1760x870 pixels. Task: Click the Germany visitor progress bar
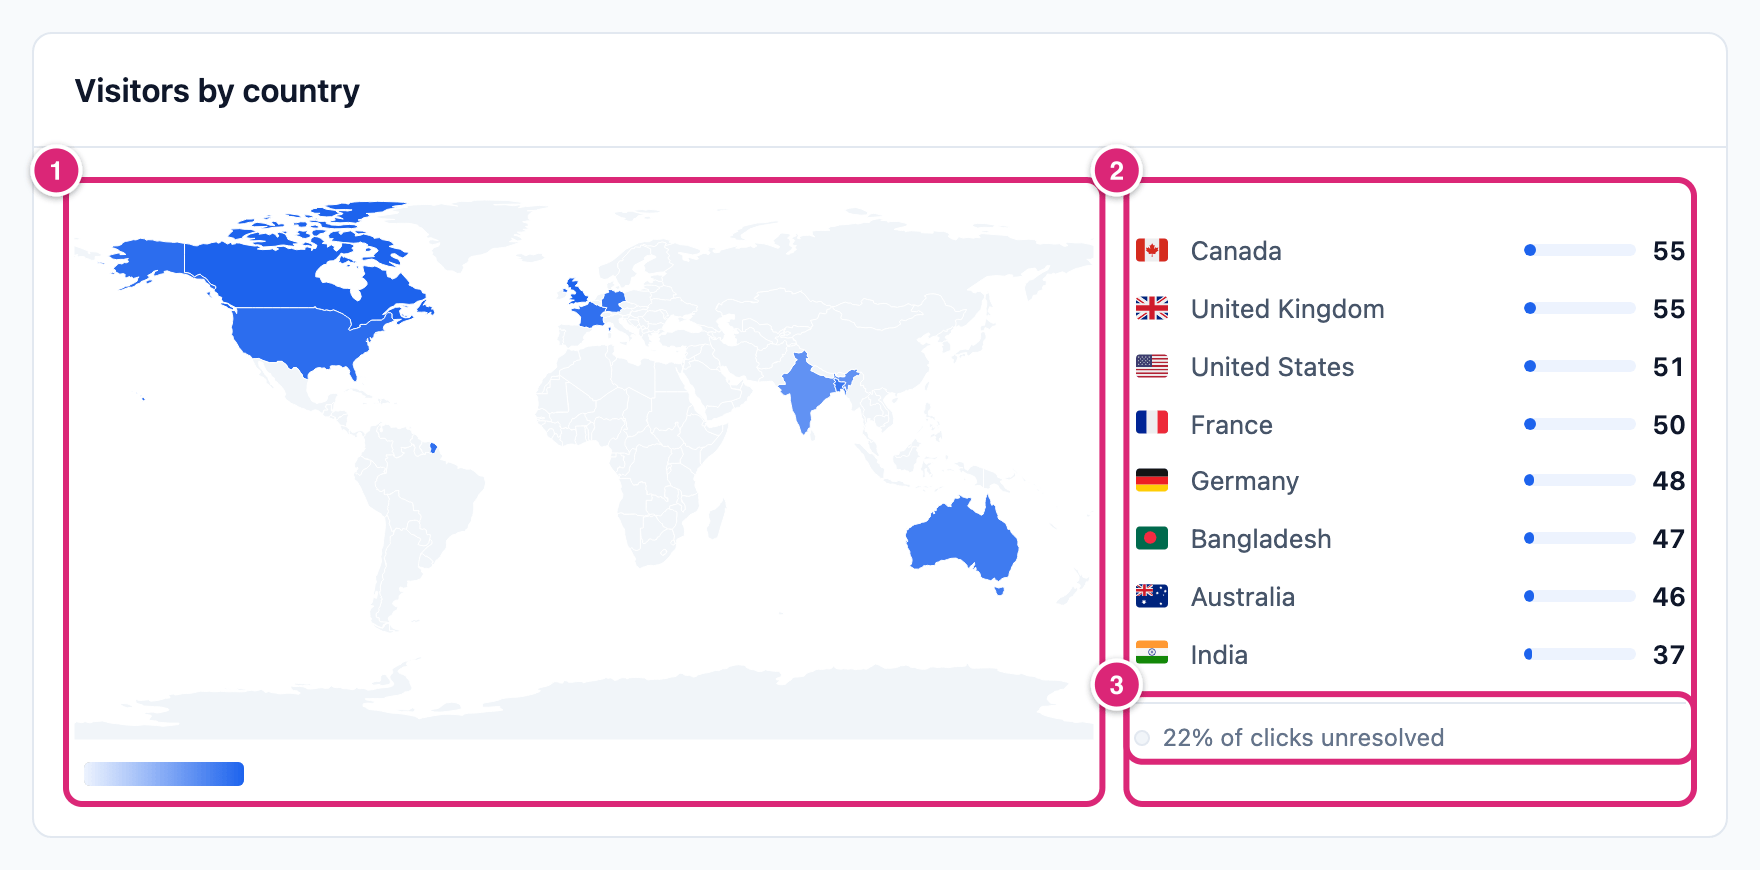pos(1580,481)
